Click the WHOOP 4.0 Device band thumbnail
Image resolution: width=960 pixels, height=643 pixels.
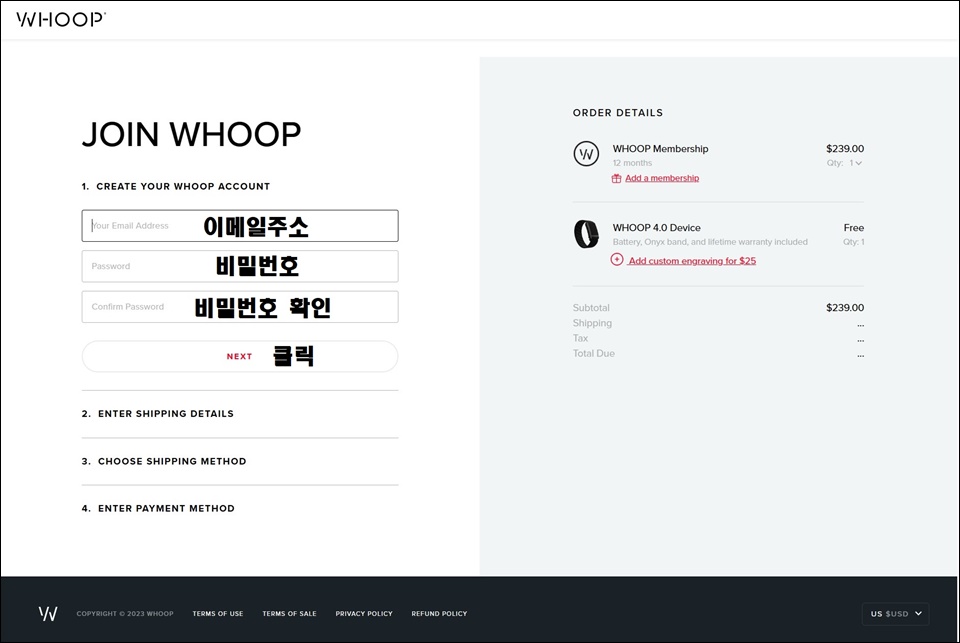[x=586, y=234]
